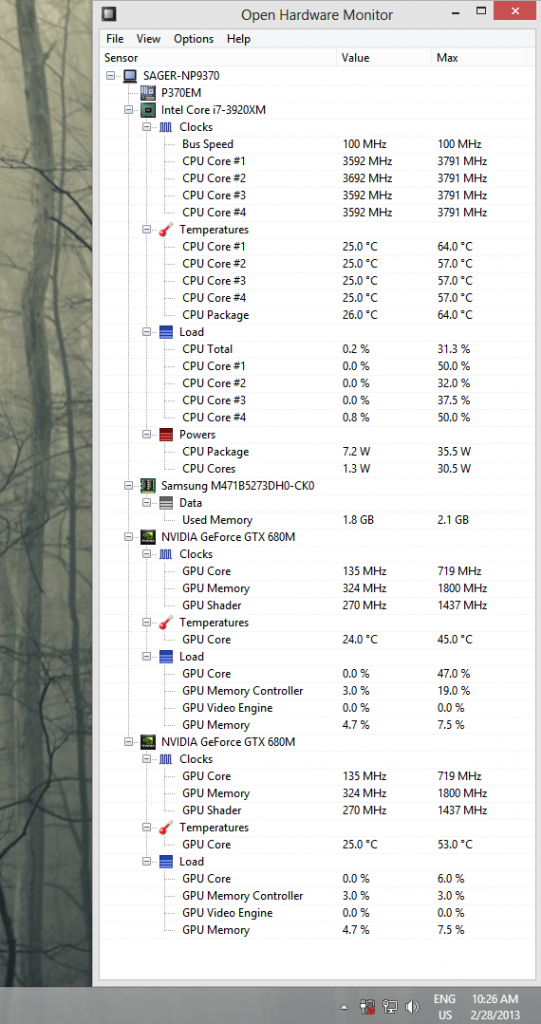Viewport: 541px width, 1024px height.
Task: Click the SAGER-NP9370 computer icon
Action: [131, 76]
